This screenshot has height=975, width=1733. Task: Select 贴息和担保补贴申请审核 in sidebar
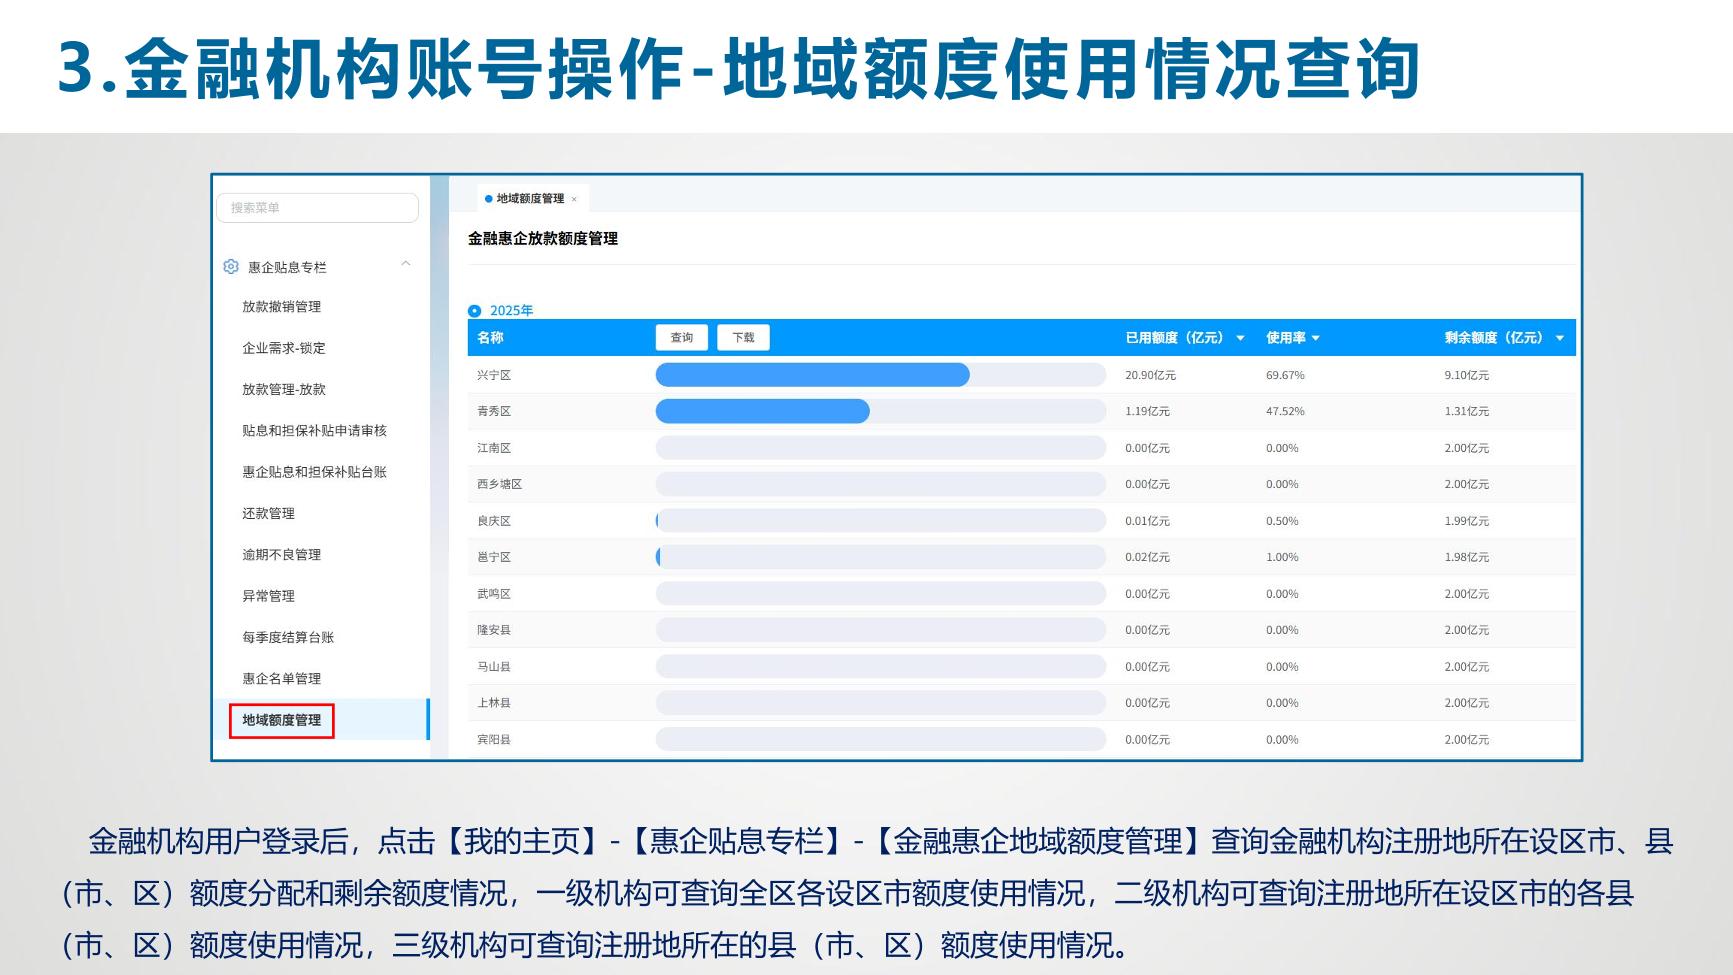tap(314, 431)
